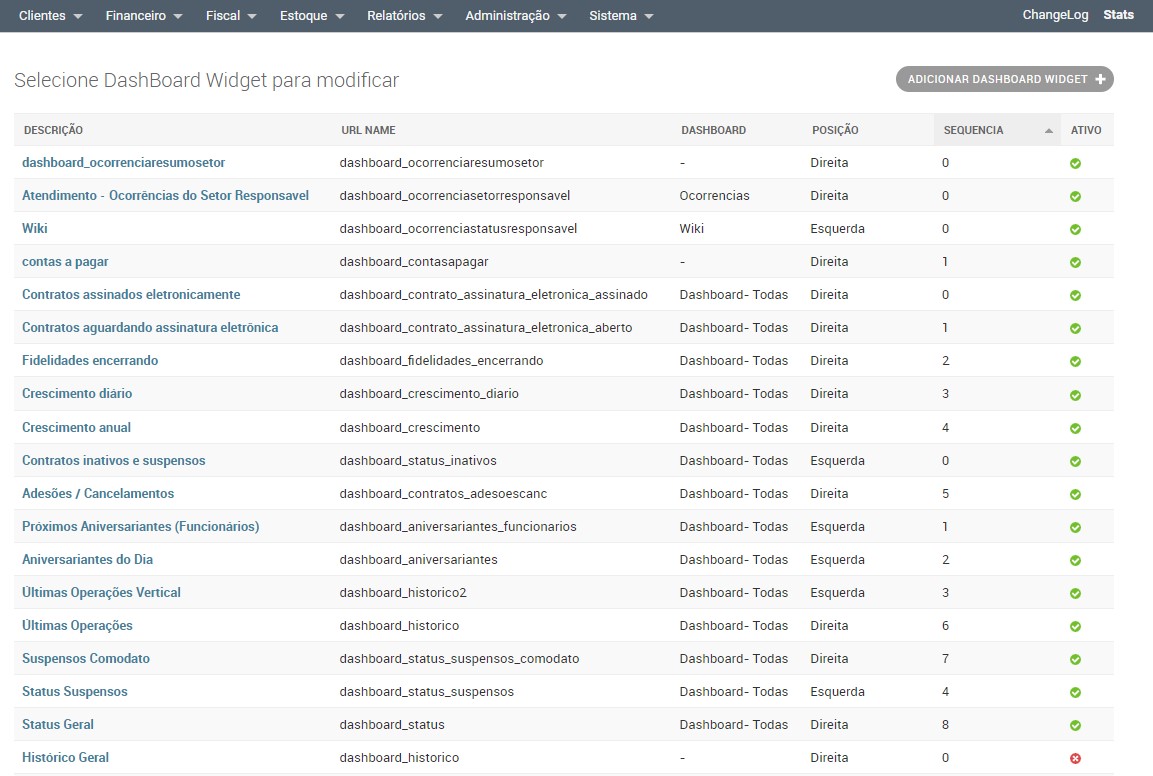Click the active checkmark icon for Fidelidades encerrando
Viewport: 1153px width, 776px height.
[1075, 361]
